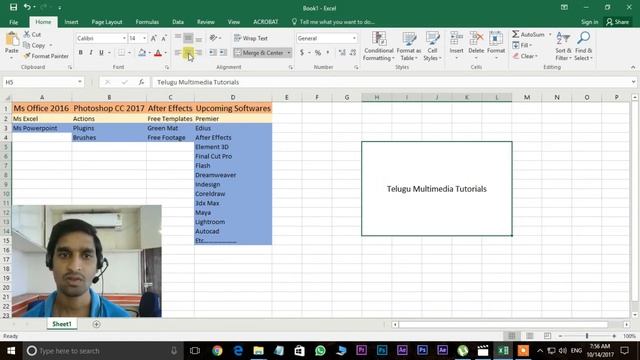This screenshot has height=360, width=640.
Task: Cut the selected cells
Action: pyautogui.click(x=32, y=34)
